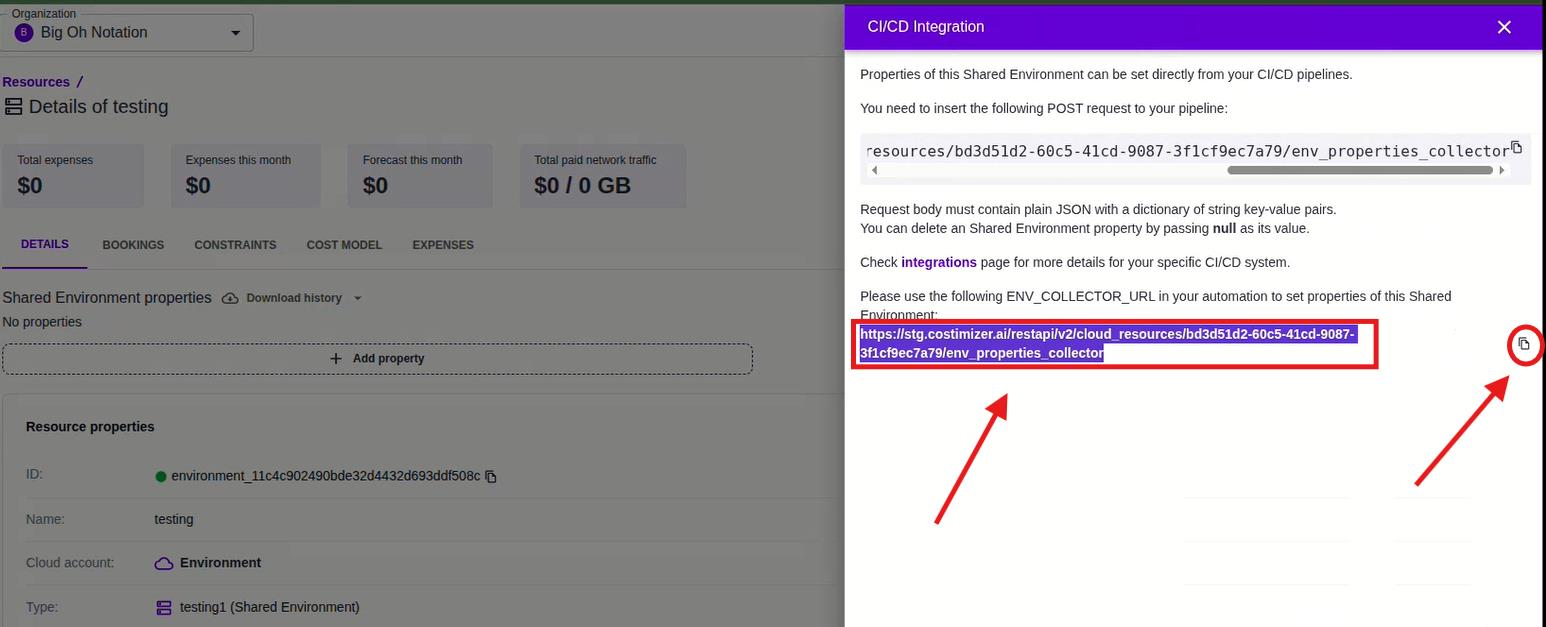This screenshot has height=627, width=1546.
Task: Close the CI/CD Integration panel
Action: click(x=1504, y=27)
